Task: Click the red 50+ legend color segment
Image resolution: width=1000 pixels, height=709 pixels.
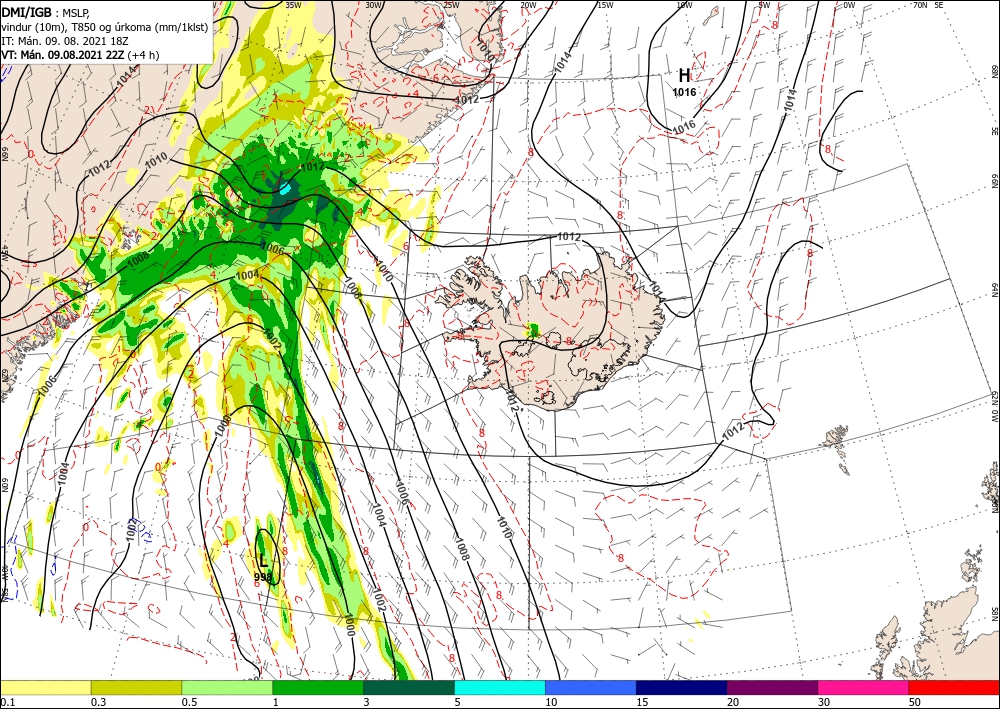Action: (x=954, y=687)
